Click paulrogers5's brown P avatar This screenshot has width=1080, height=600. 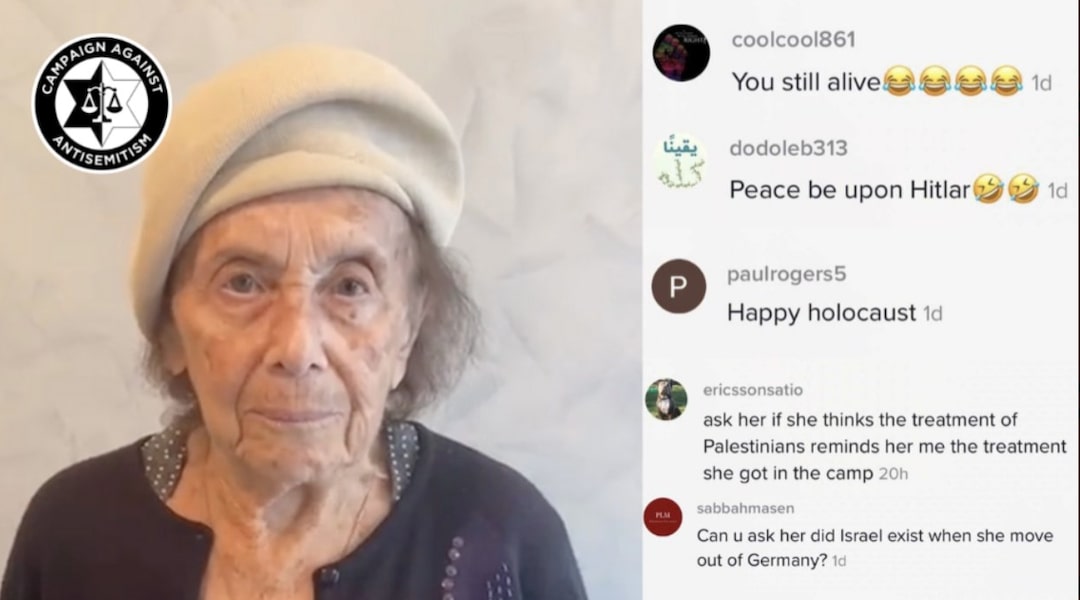coord(678,287)
